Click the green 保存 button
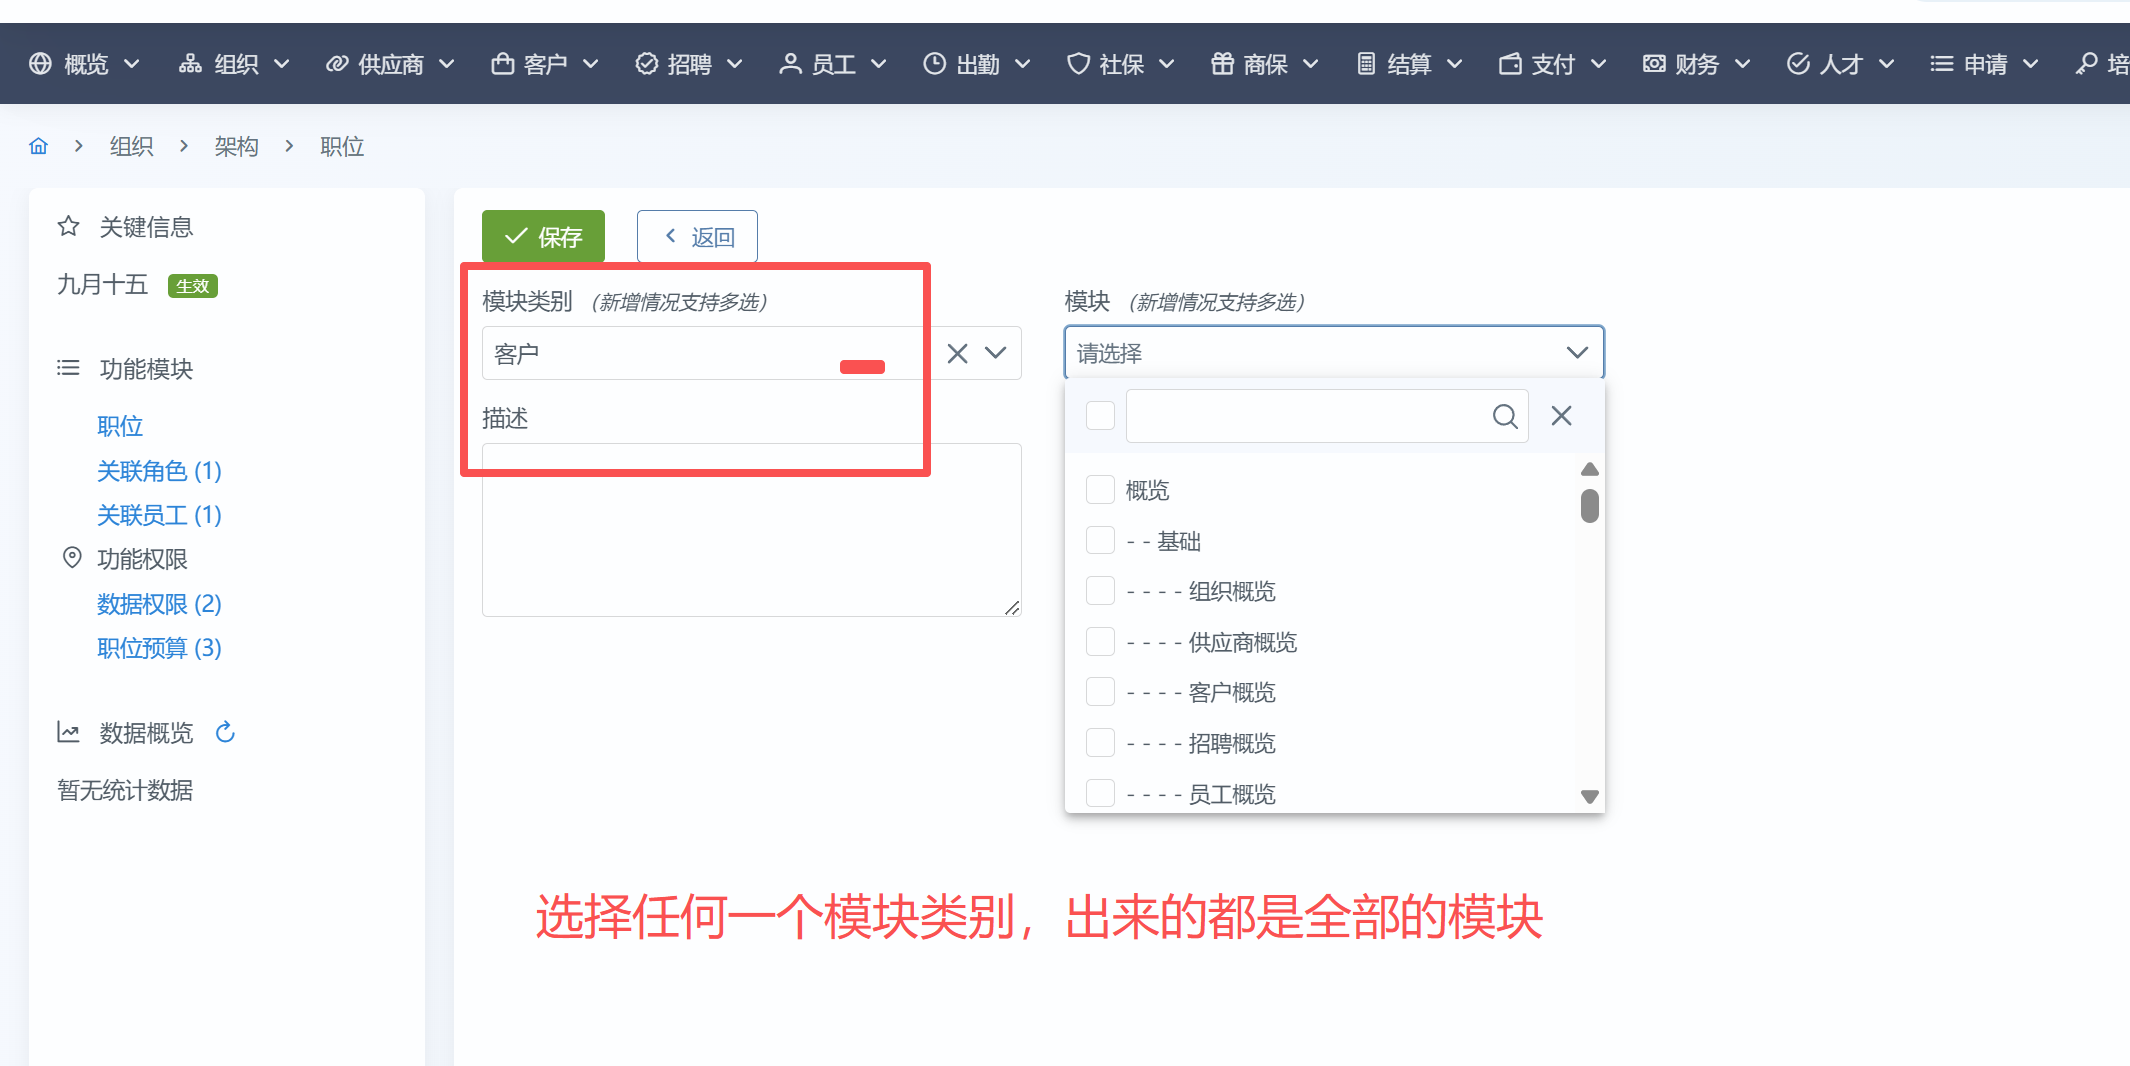 [x=543, y=237]
